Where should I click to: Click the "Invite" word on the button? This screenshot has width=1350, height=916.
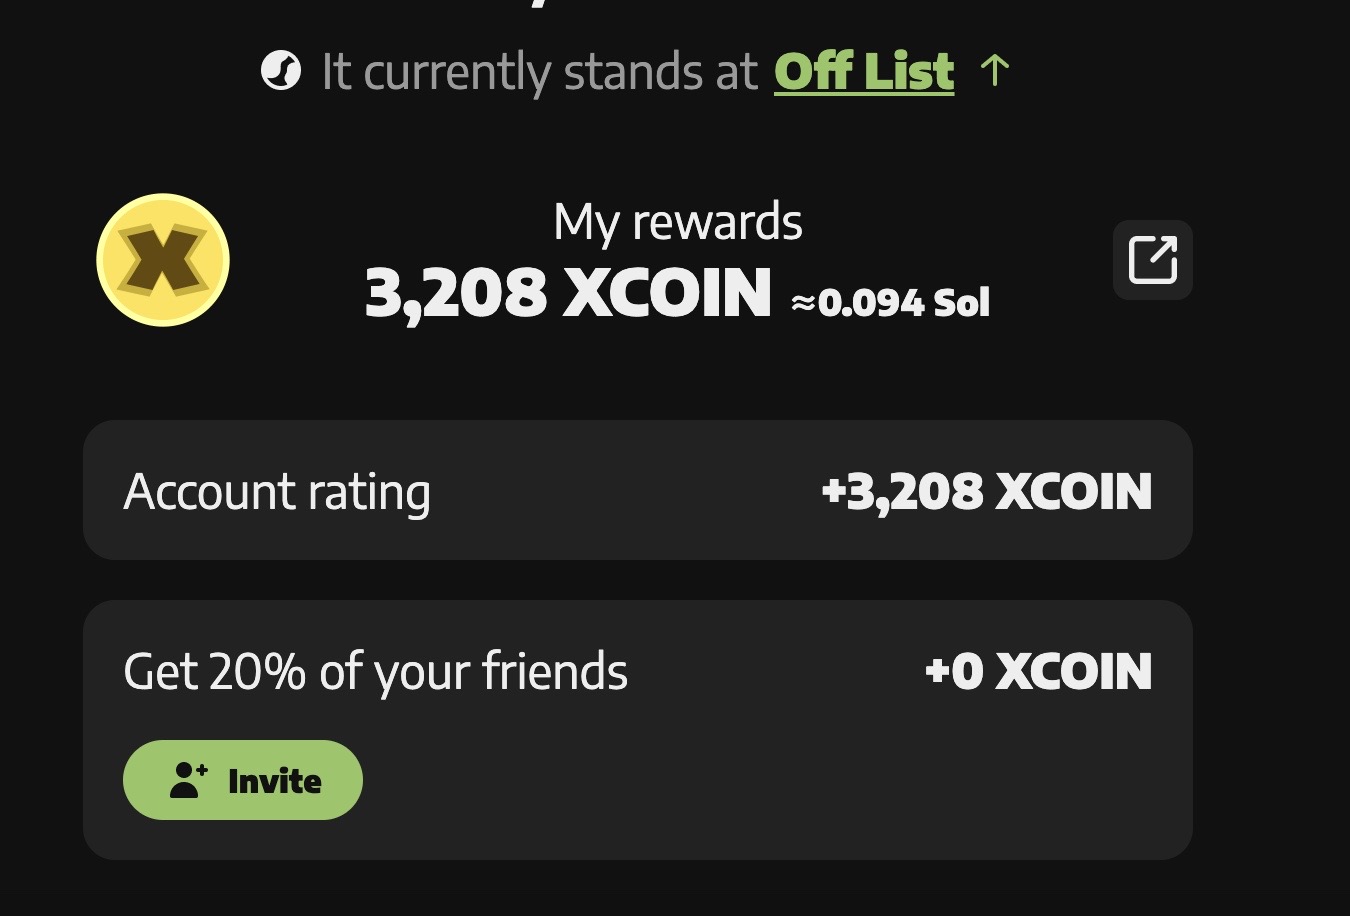tap(275, 781)
